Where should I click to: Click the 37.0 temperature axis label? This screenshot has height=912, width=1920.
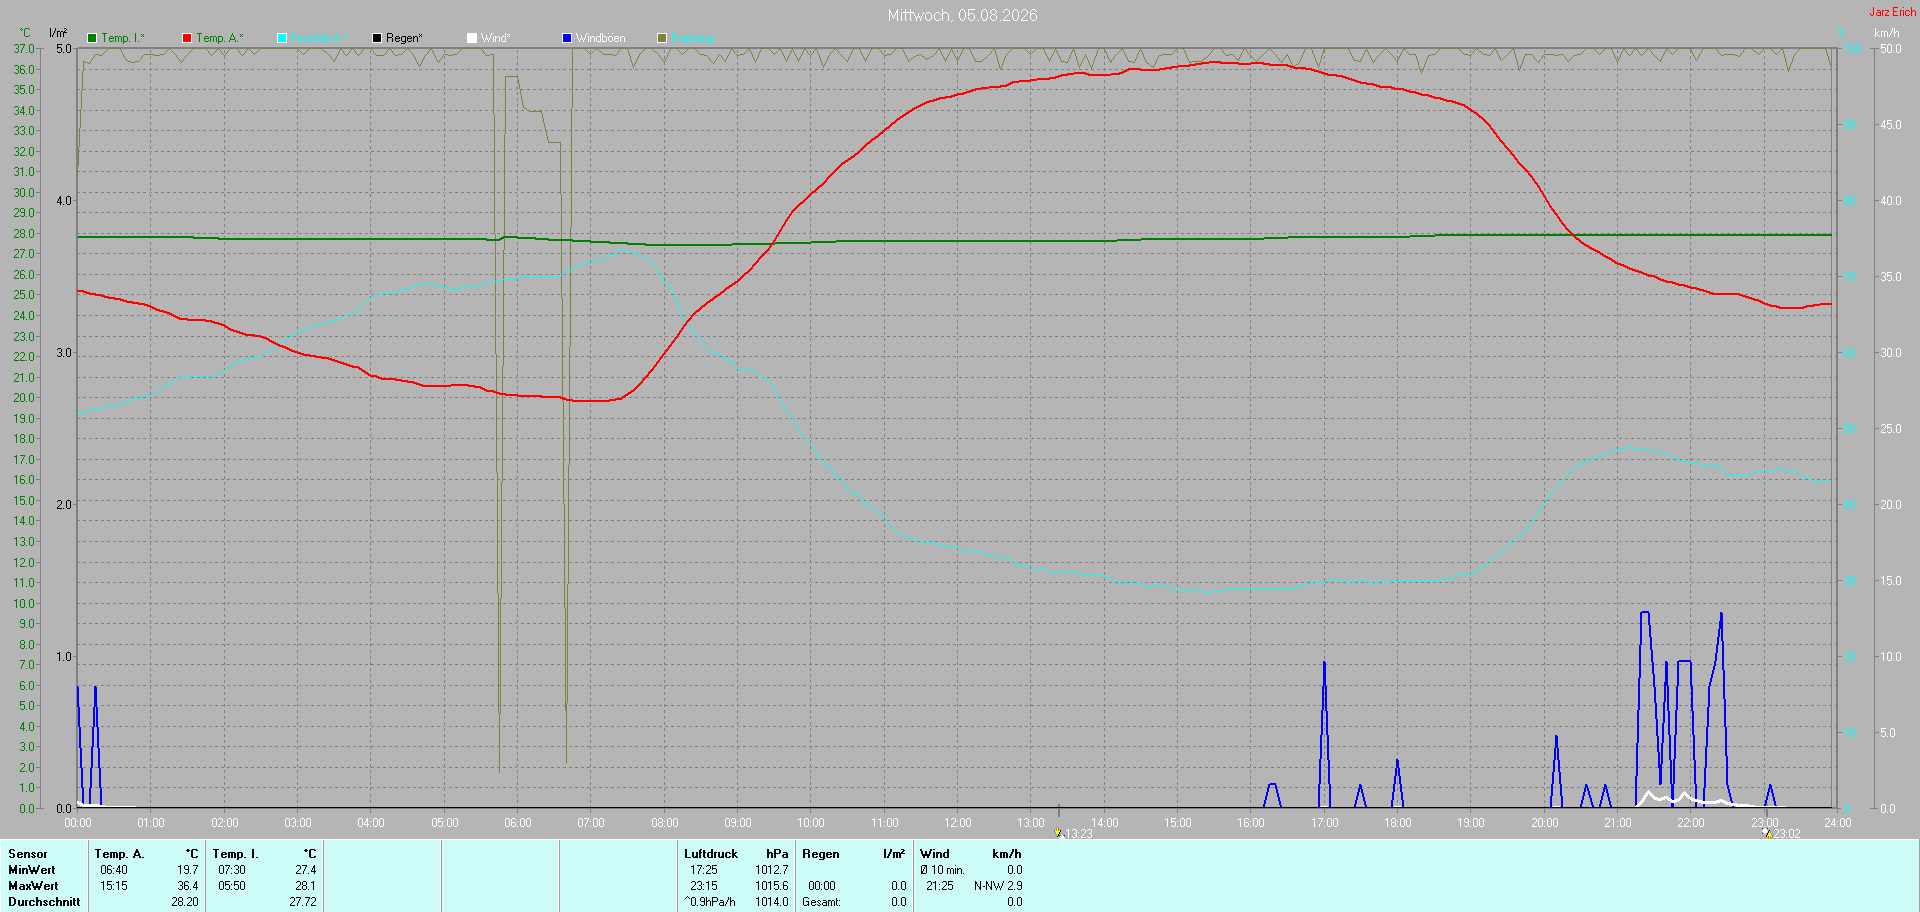coord(24,49)
